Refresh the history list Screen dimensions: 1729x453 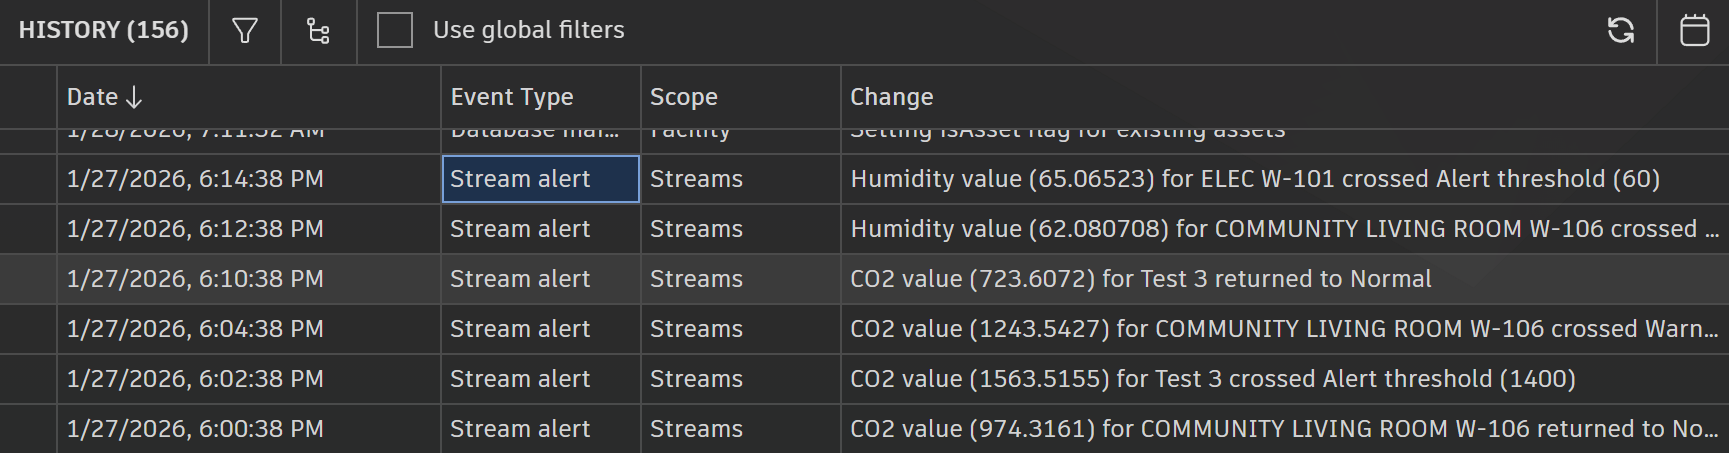(1620, 31)
